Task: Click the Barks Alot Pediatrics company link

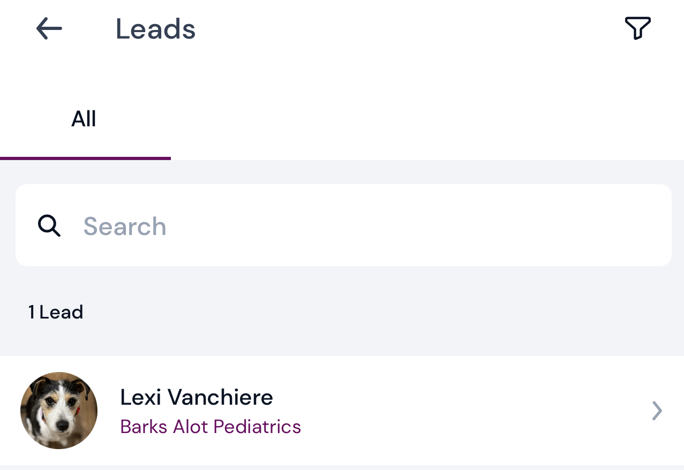Action: coord(210,427)
